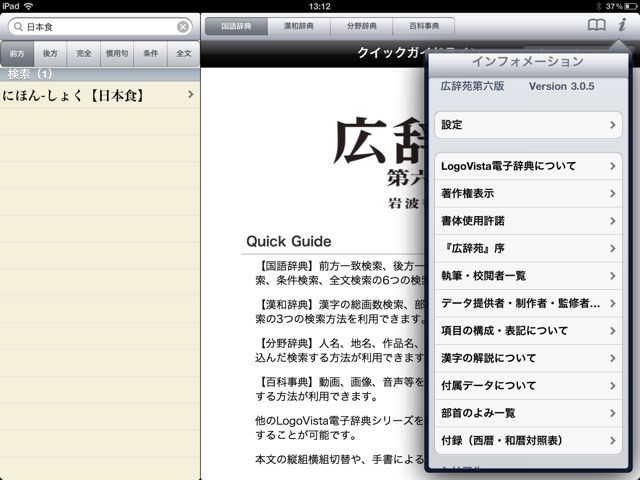Open 部首のよみ一覧 entry
The width and height of the screenshot is (640, 480).
(528, 413)
